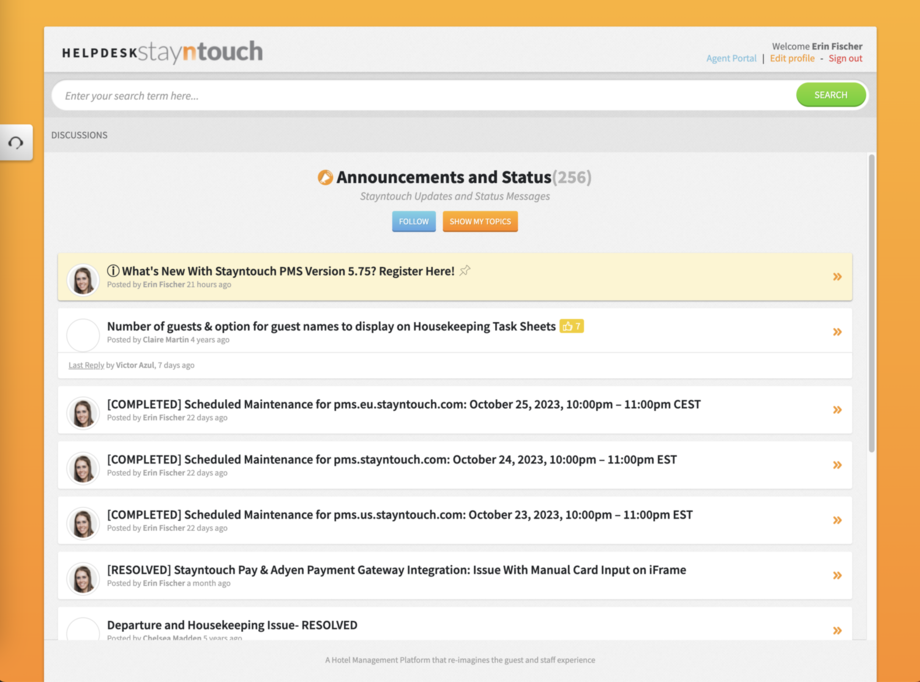The image size is (920, 682).
Task: Click blank avatar on Claire Martin's post
Action: (x=83, y=335)
